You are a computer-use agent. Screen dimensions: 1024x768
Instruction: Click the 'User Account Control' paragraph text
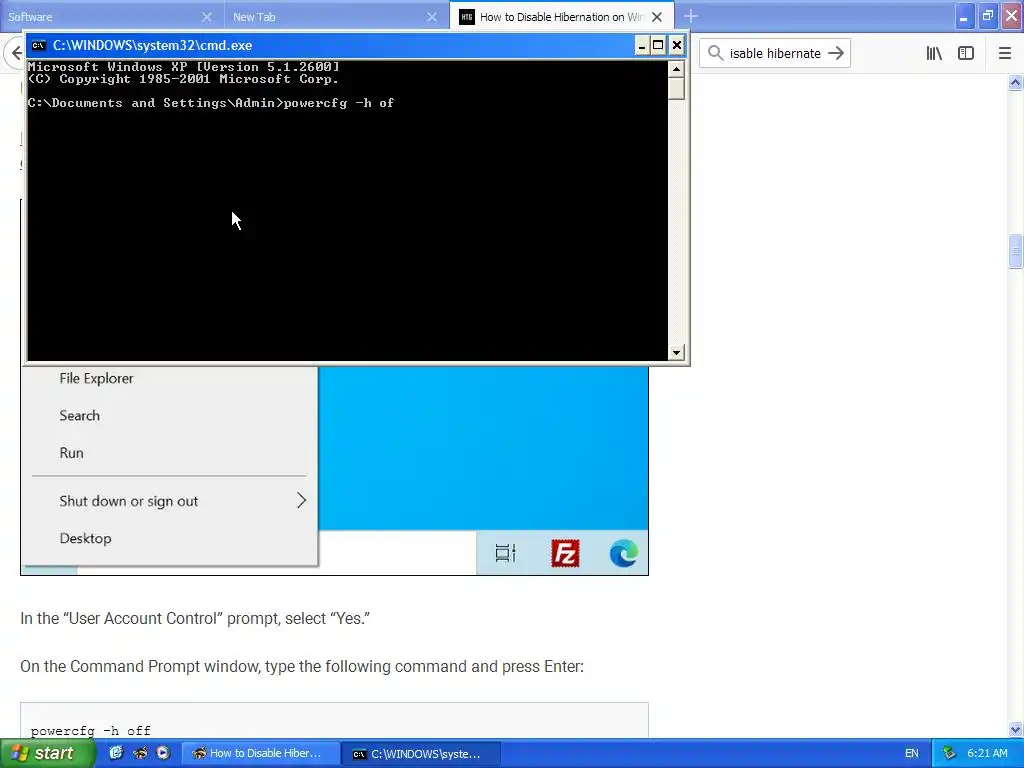[195, 618]
